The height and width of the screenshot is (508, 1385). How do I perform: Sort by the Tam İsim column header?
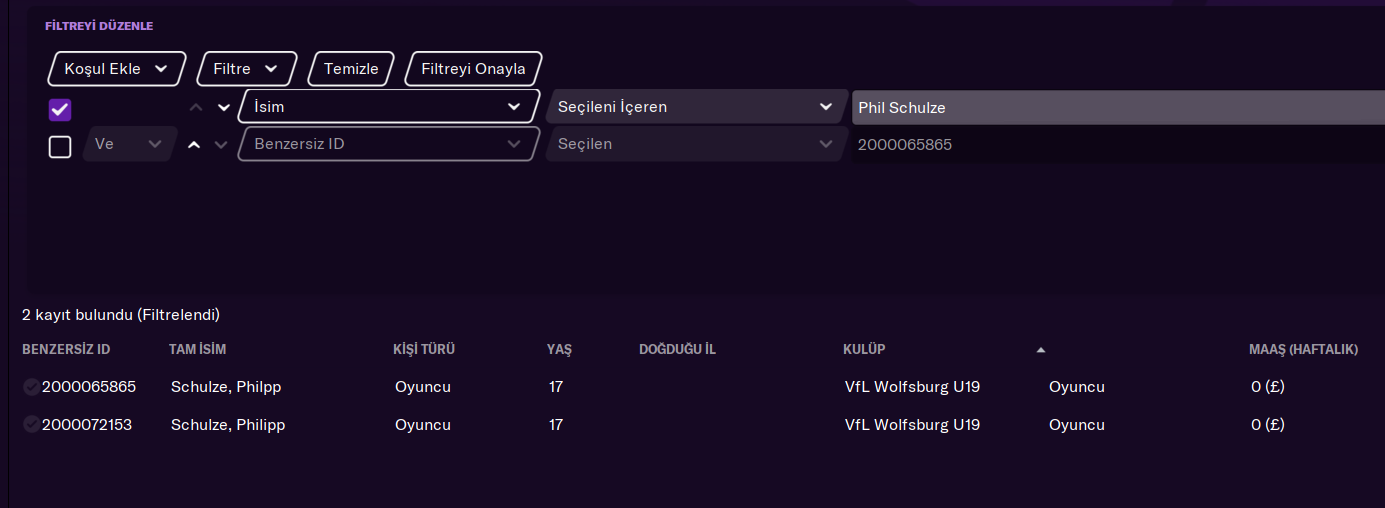point(205,350)
